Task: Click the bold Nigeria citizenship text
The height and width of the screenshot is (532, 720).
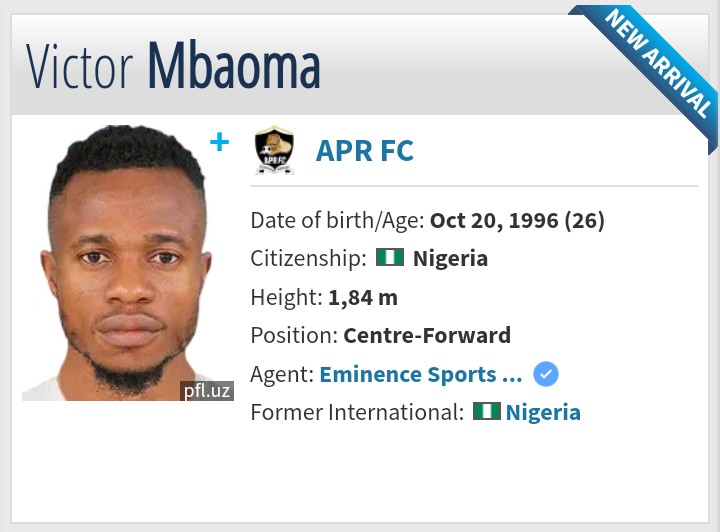Action: pyautogui.click(x=450, y=258)
